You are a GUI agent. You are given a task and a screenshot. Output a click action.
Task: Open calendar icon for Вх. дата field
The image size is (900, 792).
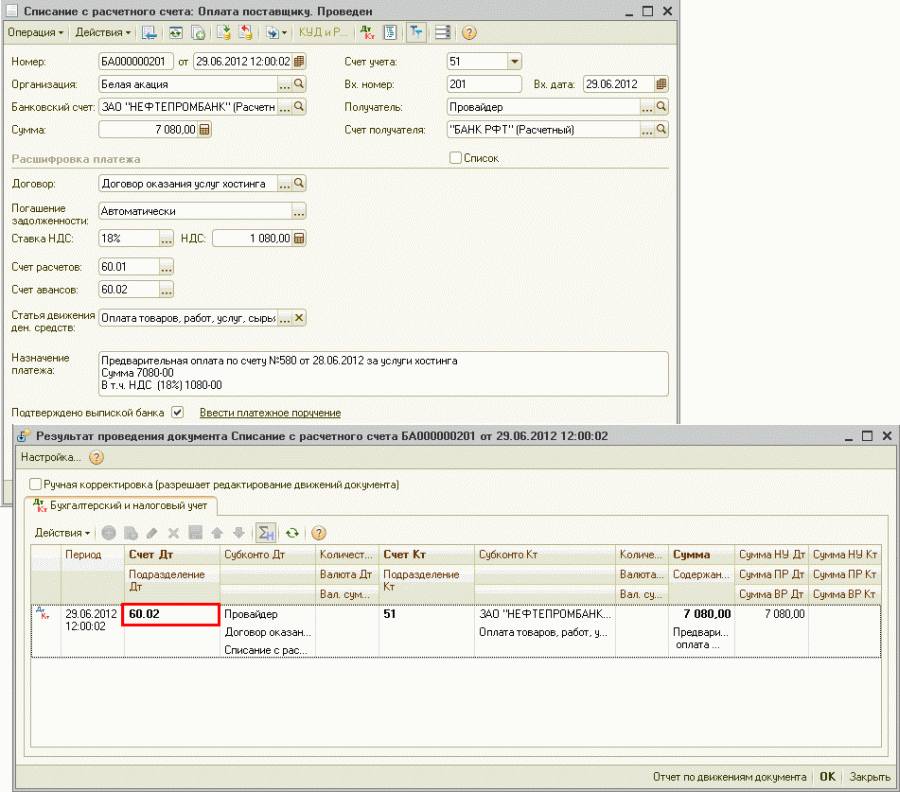[661, 84]
